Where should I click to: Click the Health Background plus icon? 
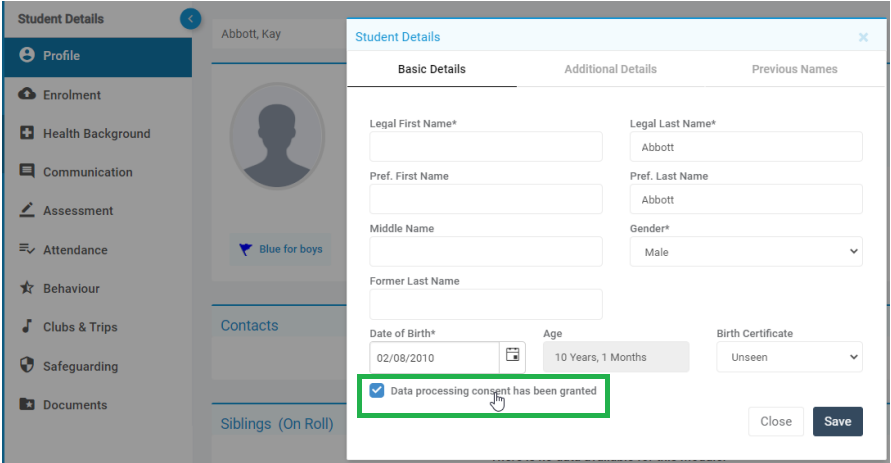click(x=27, y=133)
